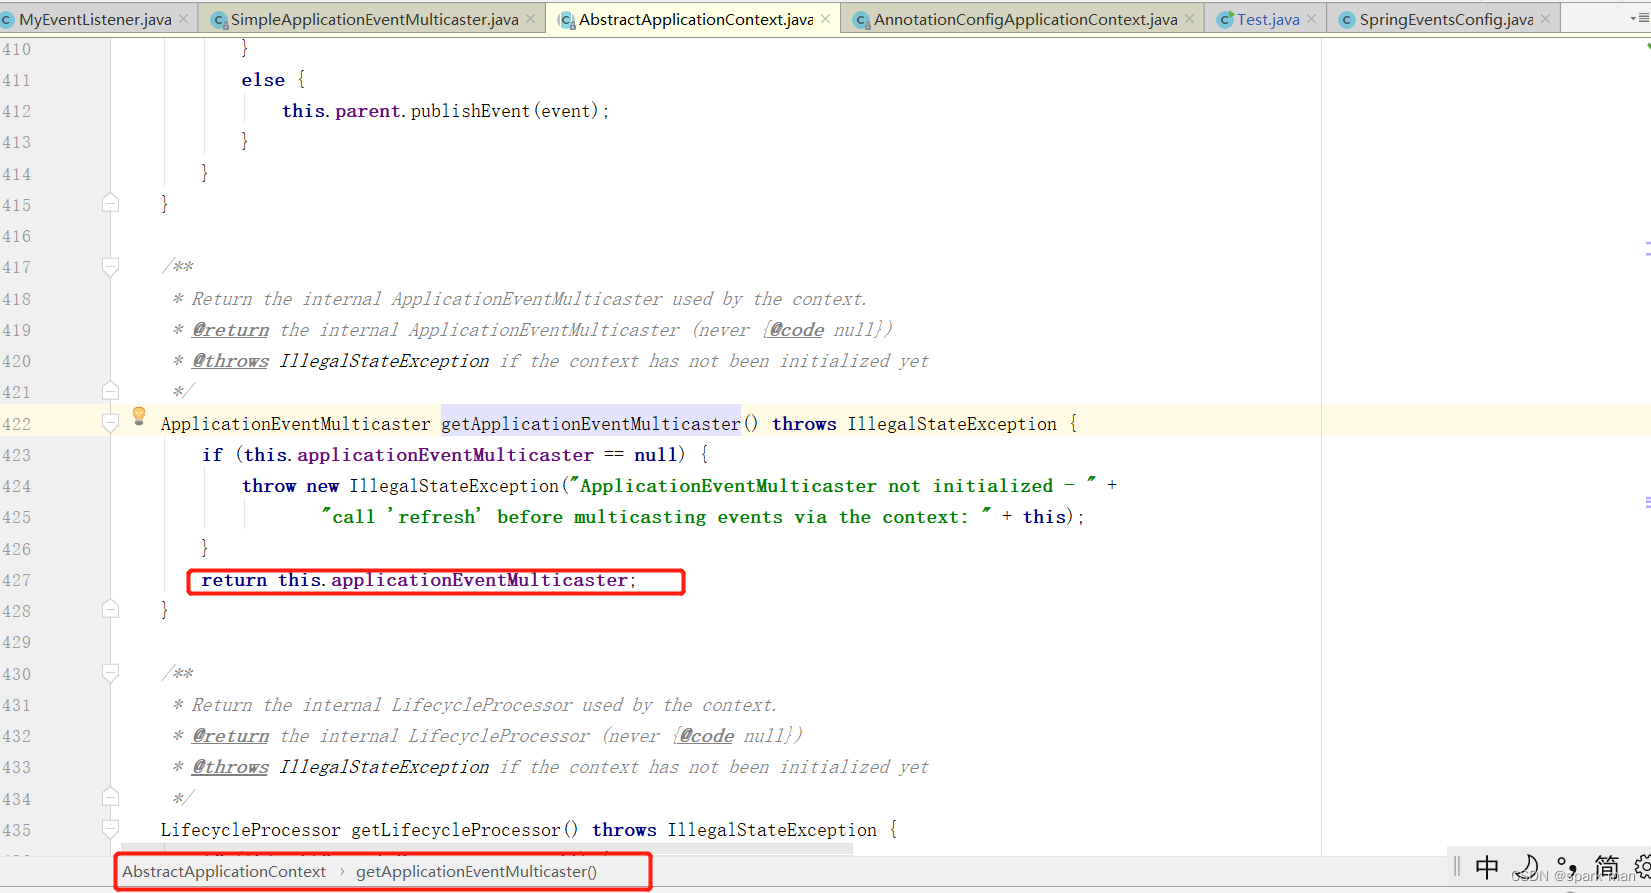Click the scrollbar stripe mark near line 424
This screenshot has height=893, width=1651.
(1647, 502)
